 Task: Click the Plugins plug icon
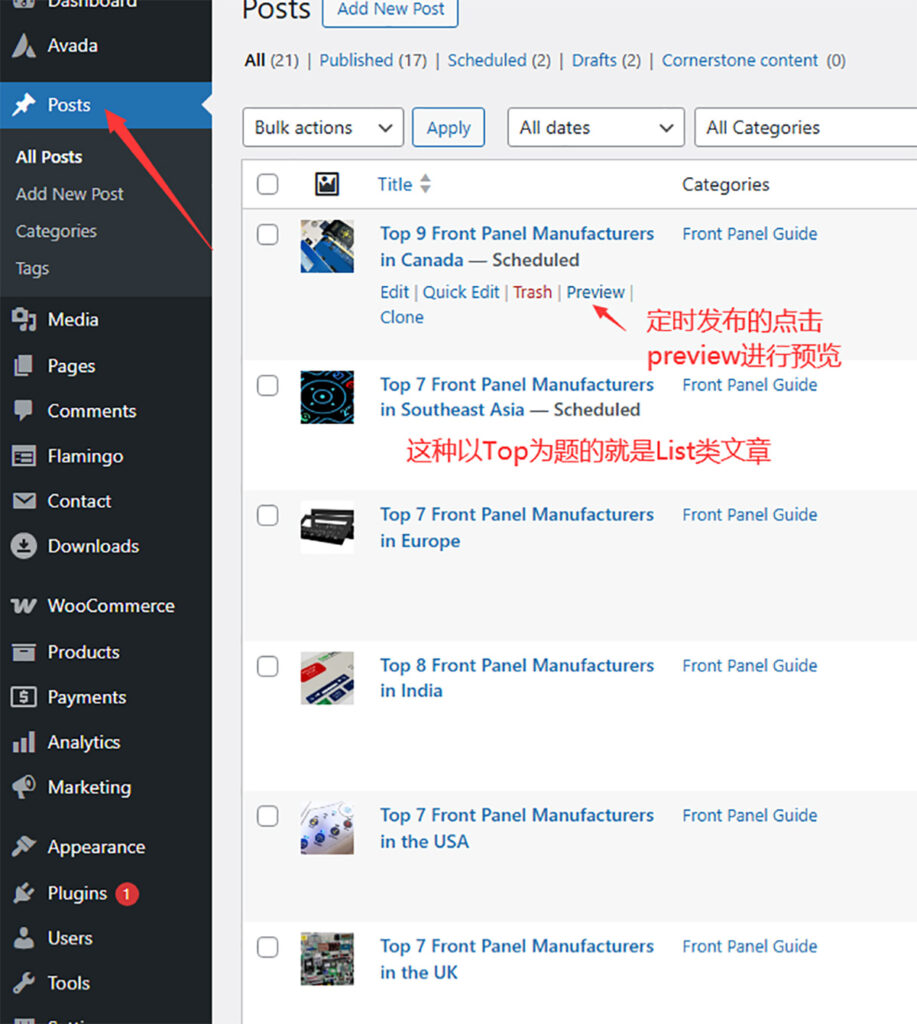(23, 893)
